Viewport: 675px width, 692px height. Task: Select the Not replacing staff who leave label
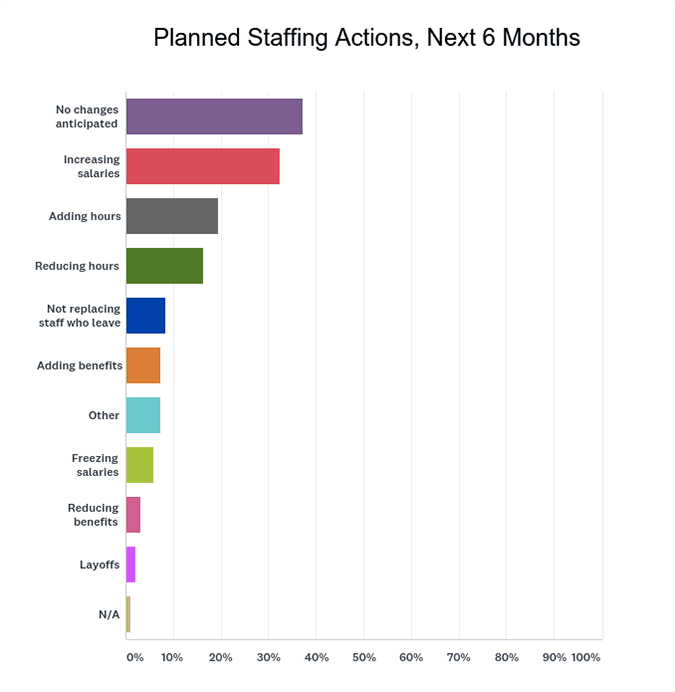pyautogui.click(x=84, y=316)
